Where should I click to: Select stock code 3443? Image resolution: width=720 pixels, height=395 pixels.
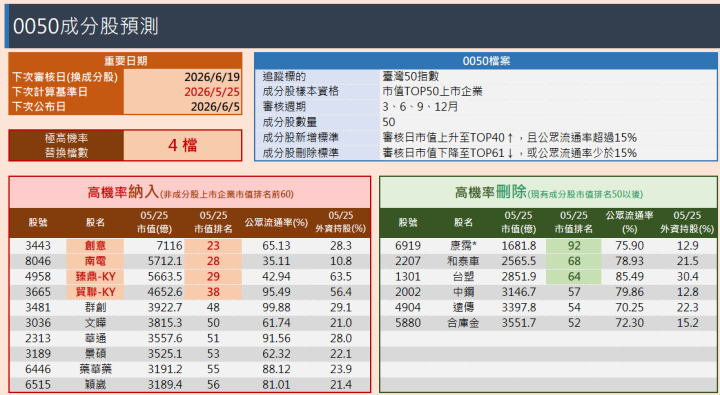(38, 246)
